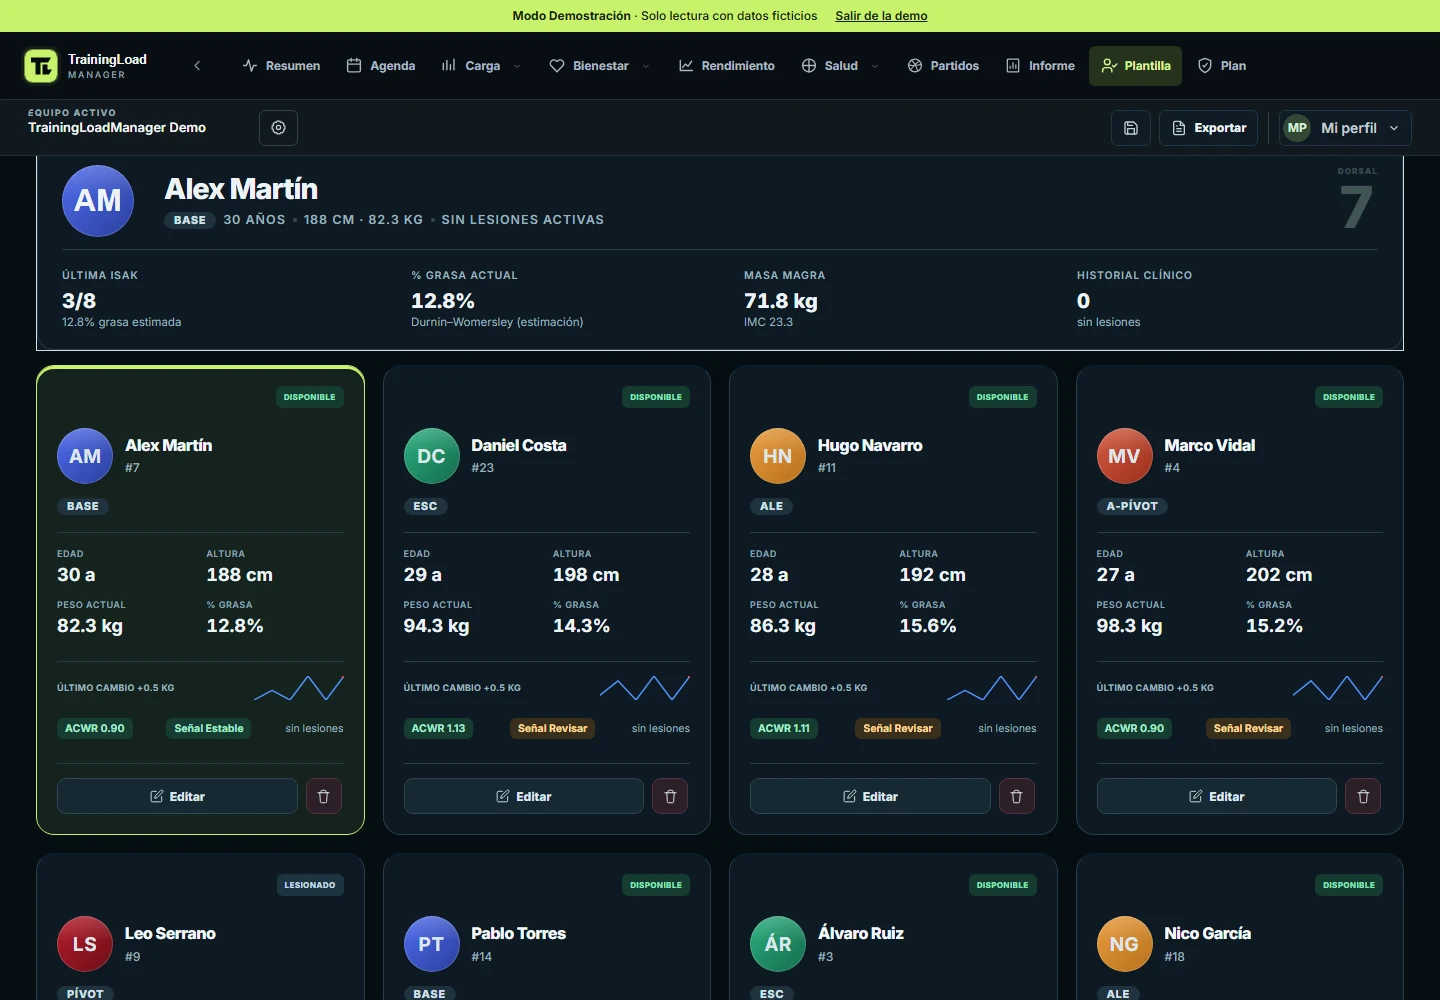This screenshot has width=1440, height=1000.
Task: Edit Marco Vidal's player card
Action: [x=1217, y=796]
